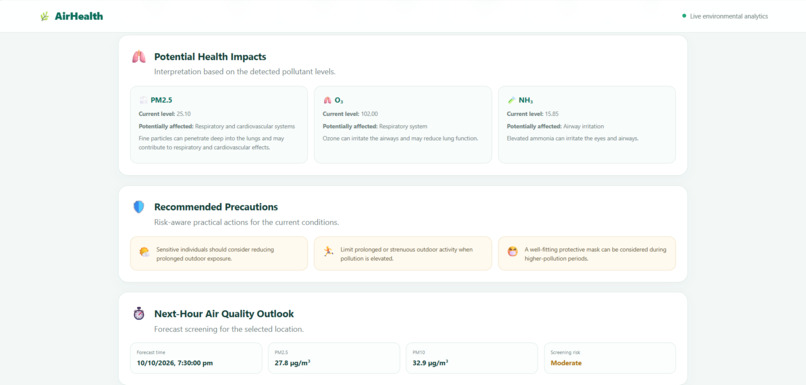The width and height of the screenshot is (806, 385).
Task: Click the AirHealth leaf logo icon
Action: click(x=44, y=16)
